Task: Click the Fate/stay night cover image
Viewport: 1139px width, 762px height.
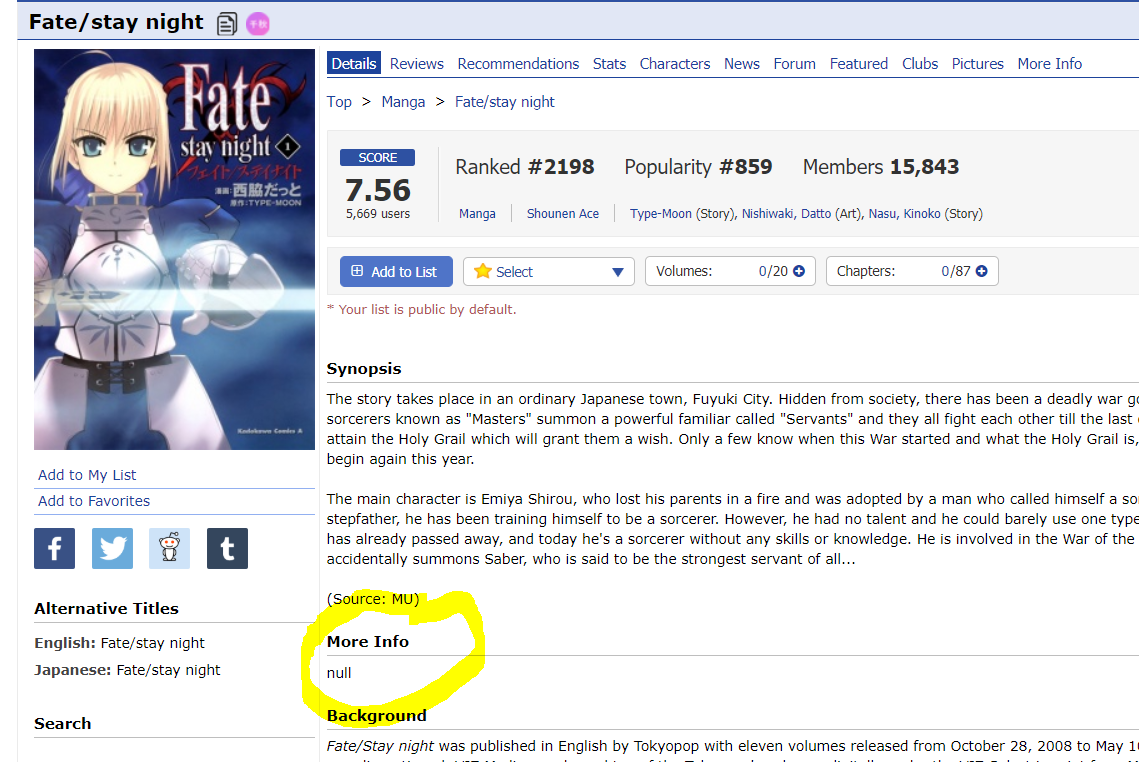Action: click(174, 250)
